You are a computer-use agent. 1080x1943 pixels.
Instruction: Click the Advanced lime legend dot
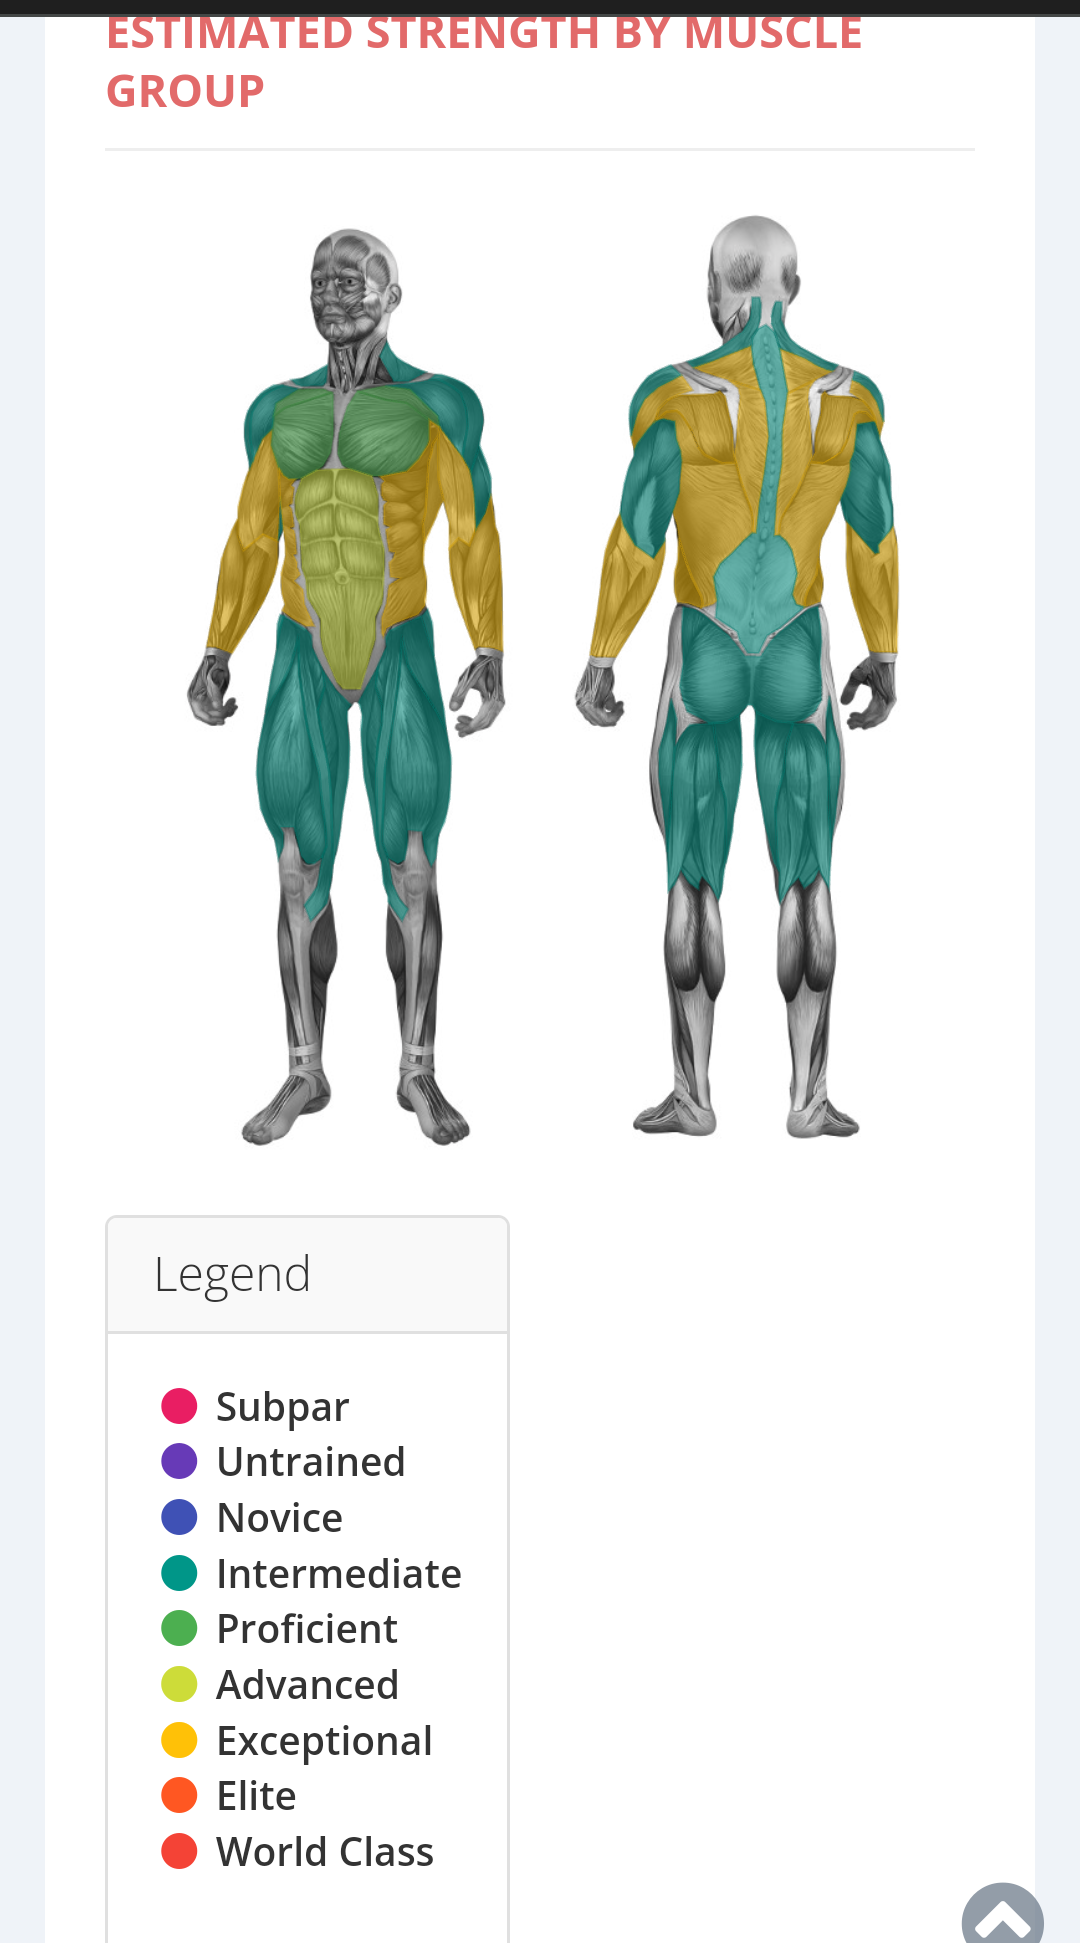point(179,1684)
